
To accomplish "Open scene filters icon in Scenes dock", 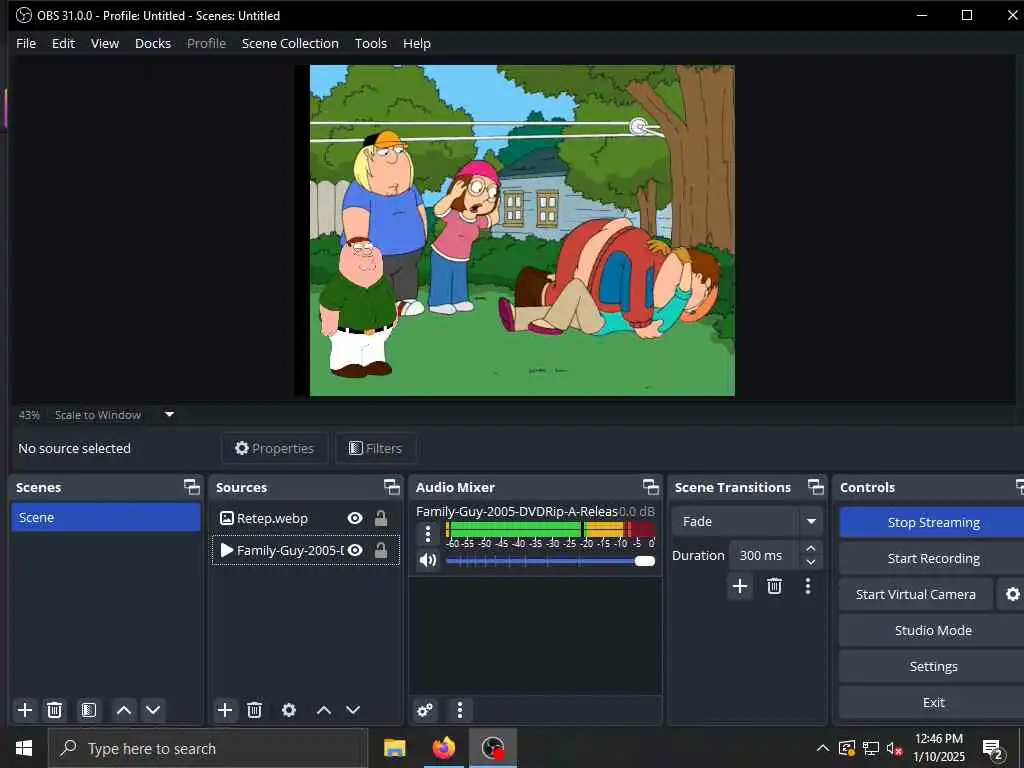I will point(89,710).
